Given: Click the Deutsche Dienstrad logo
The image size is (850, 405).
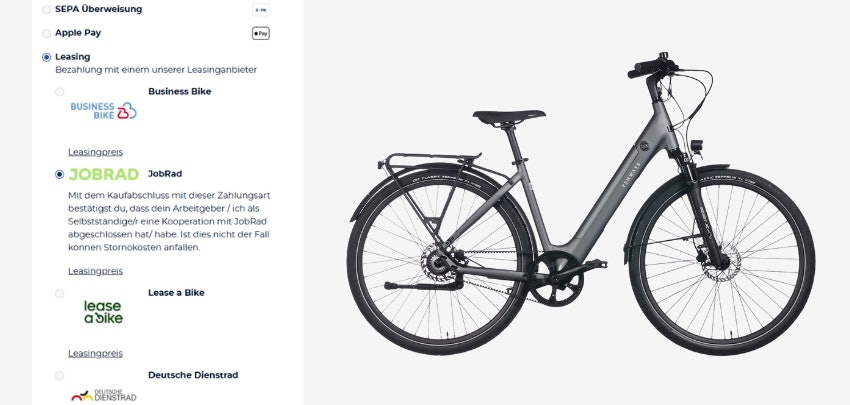Looking at the screenshot, I should pyautogui.click(x=103, y=395).
